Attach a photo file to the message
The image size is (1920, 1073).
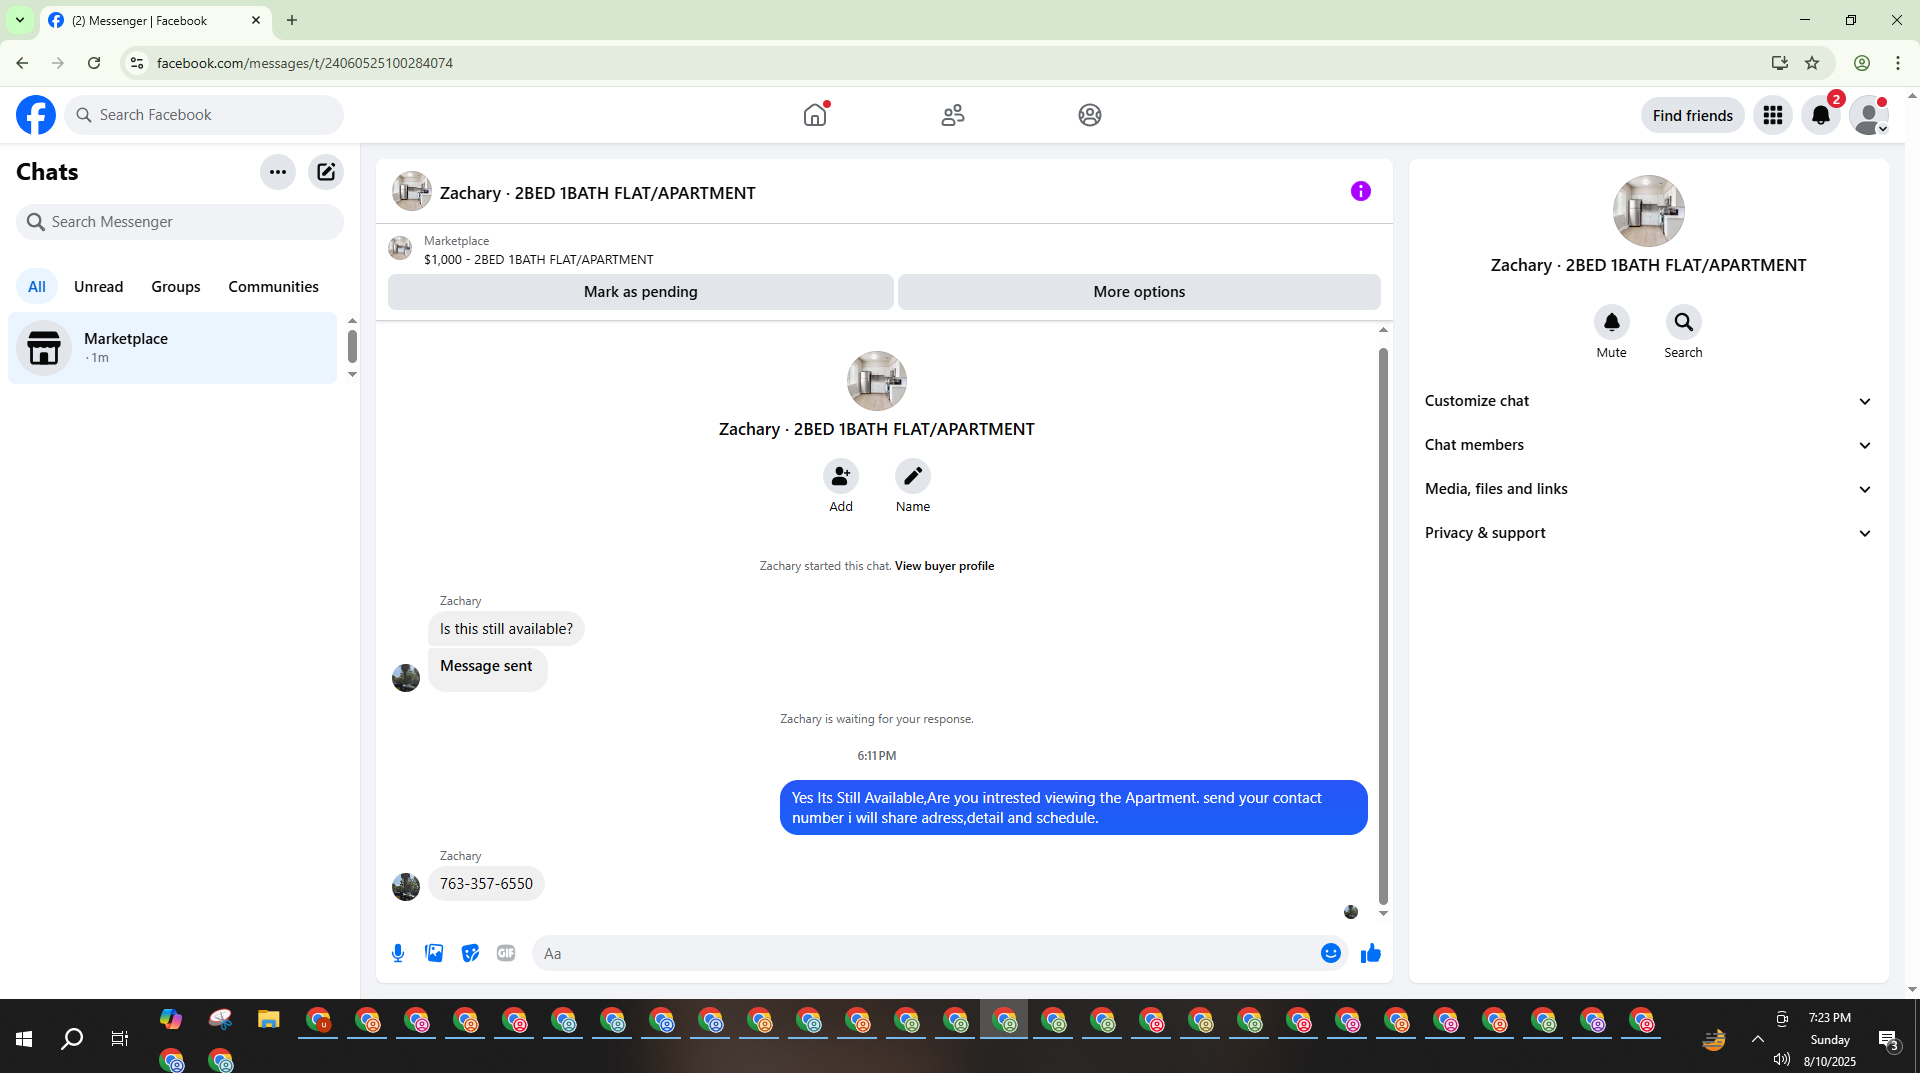434,953
